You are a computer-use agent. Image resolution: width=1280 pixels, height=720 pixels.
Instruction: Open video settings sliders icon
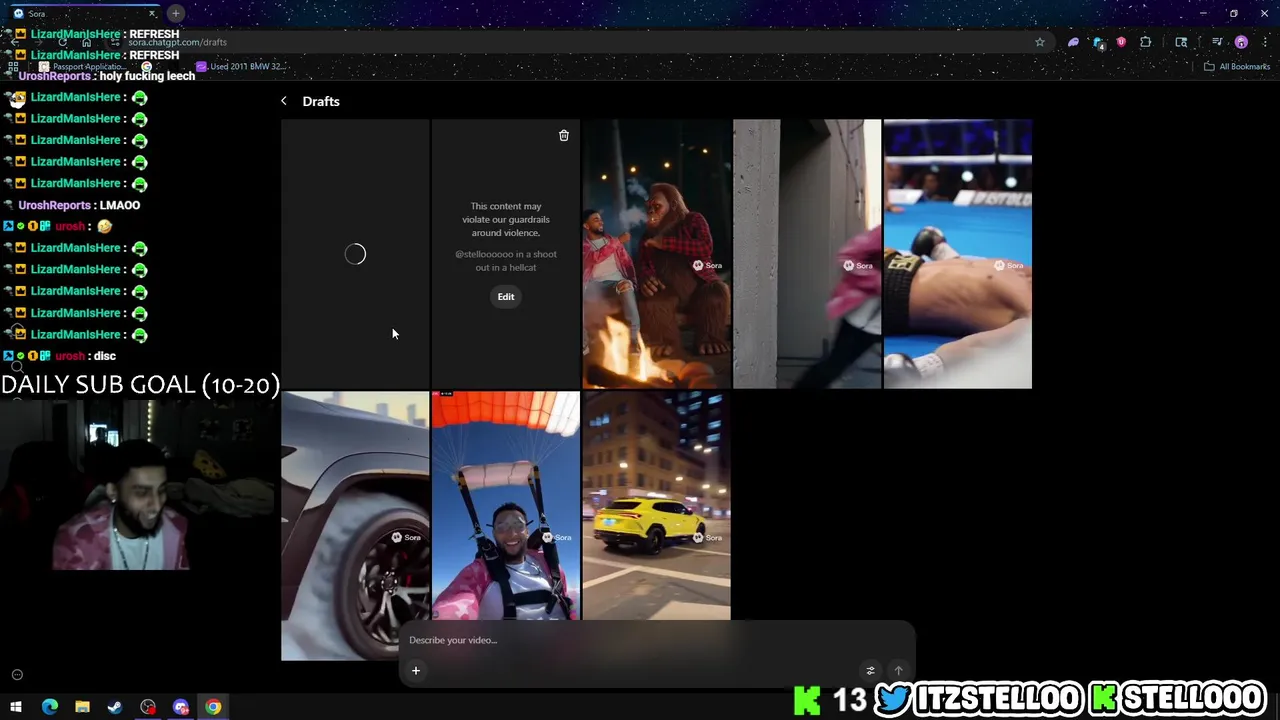pos(870,671)
